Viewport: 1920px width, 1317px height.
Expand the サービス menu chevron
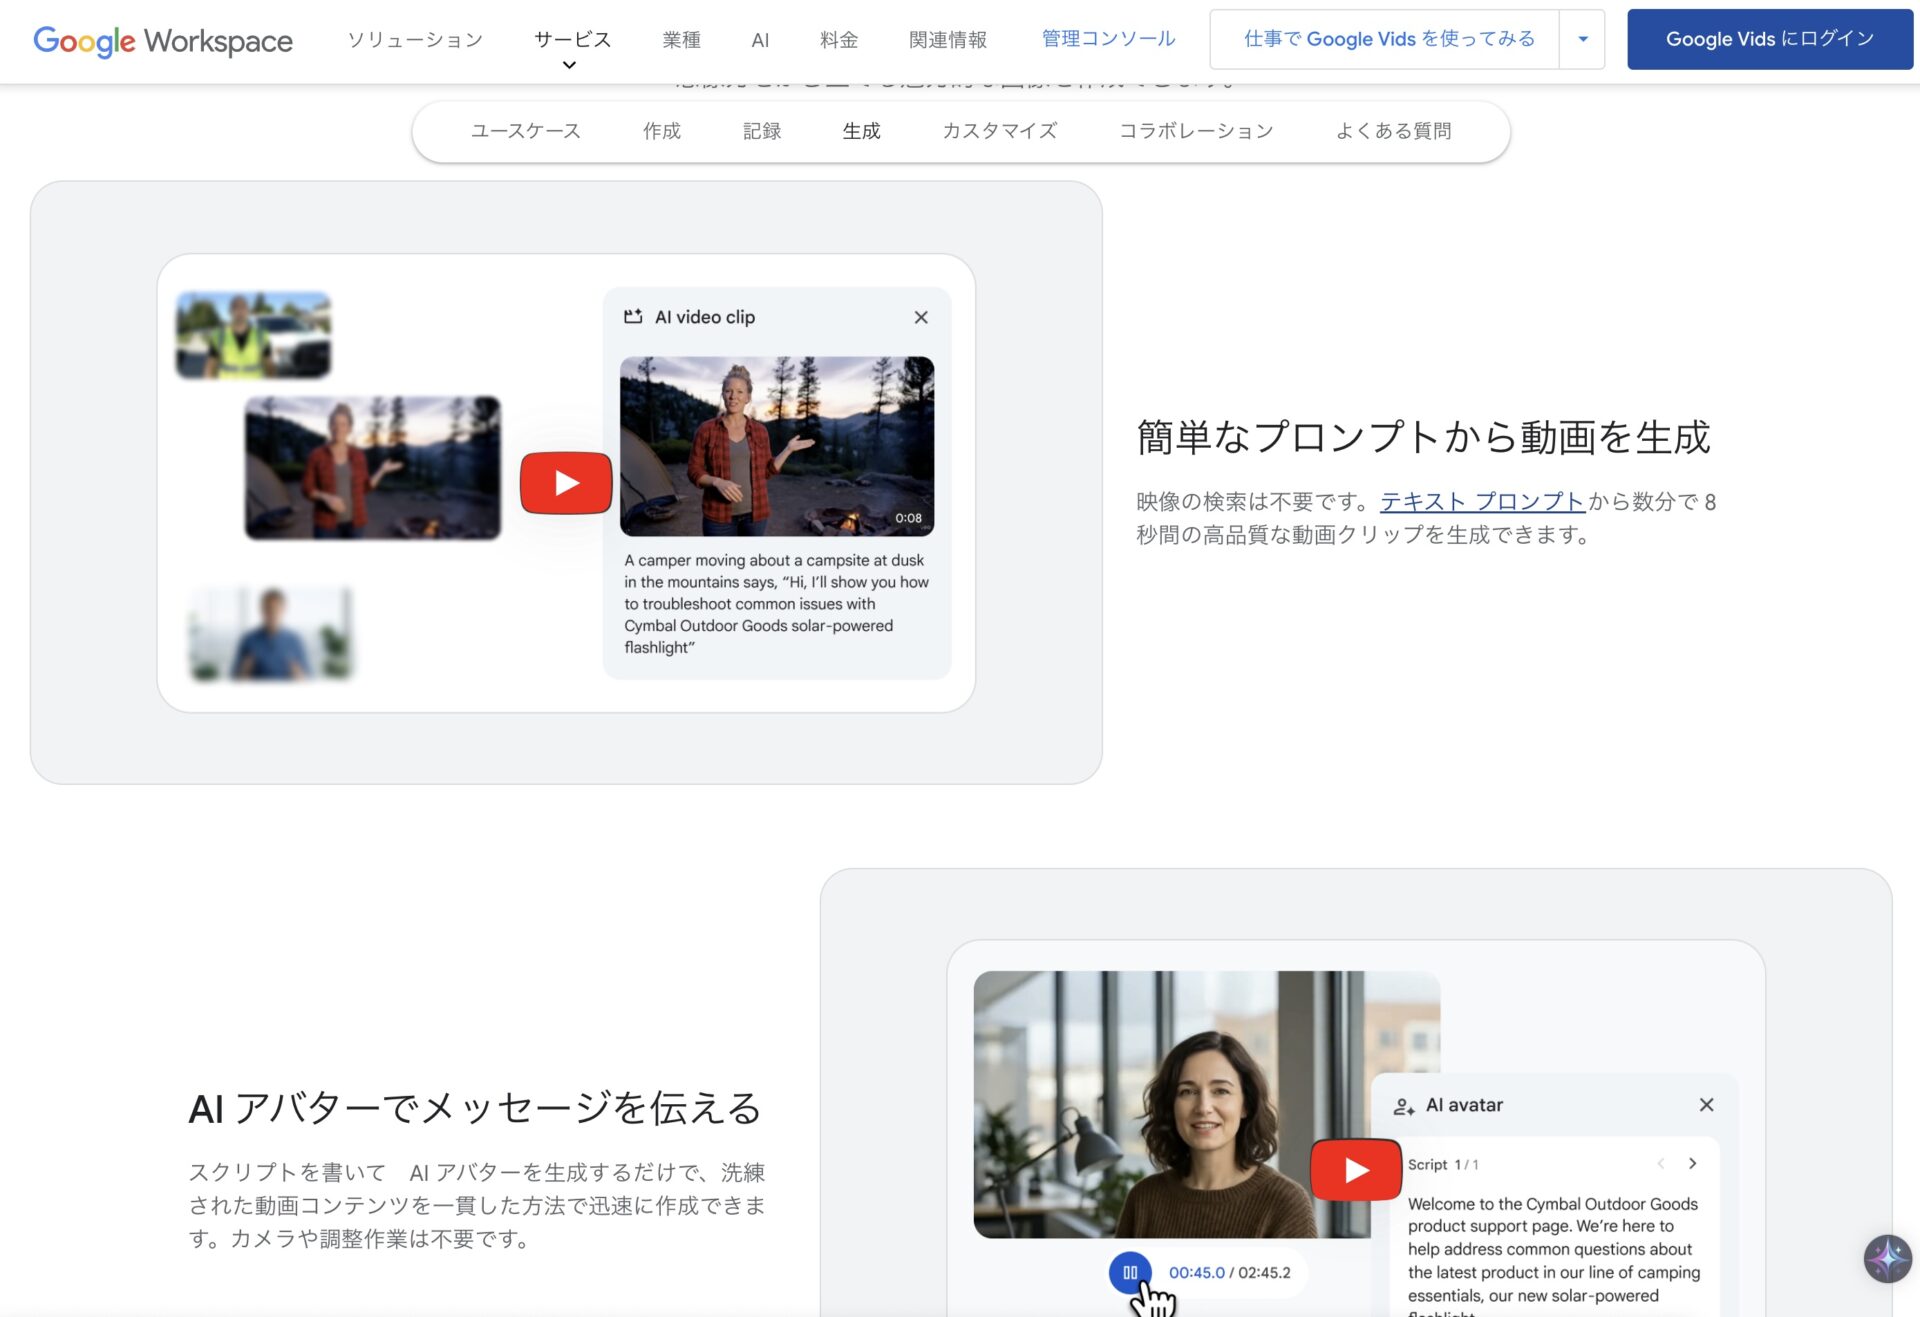click(x=570, y=65)
